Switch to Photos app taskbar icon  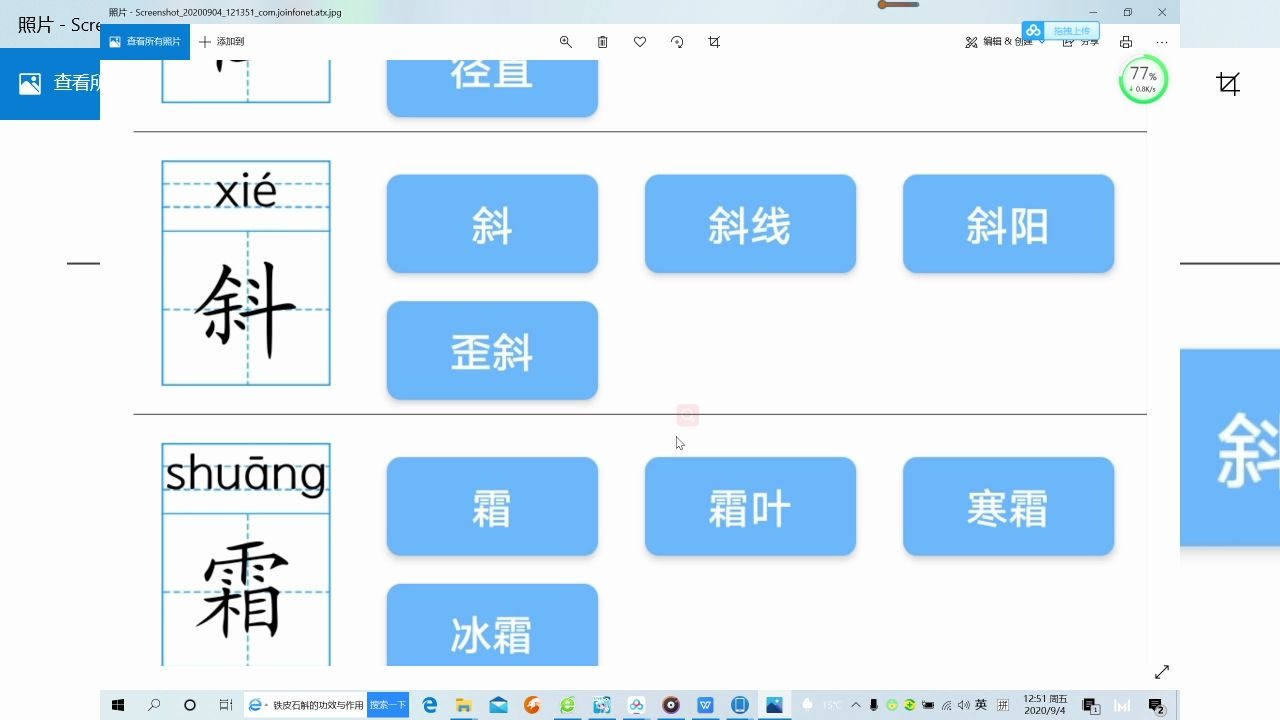(x=774, y=705)
